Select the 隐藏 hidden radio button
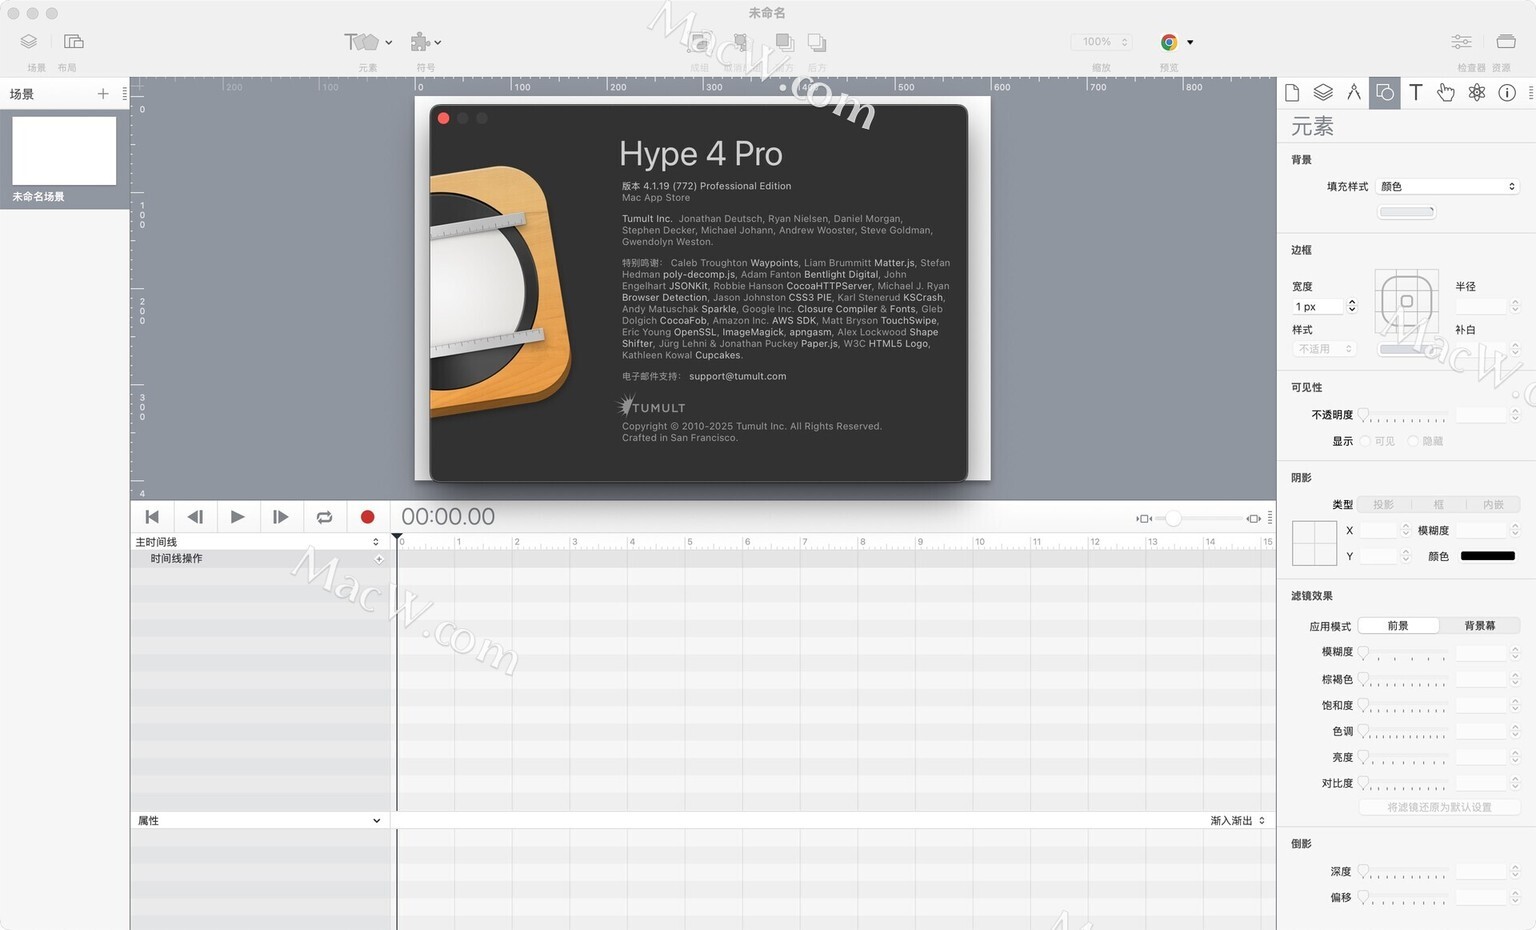This screenshot has width=1536, height=930. point(1413,441)
